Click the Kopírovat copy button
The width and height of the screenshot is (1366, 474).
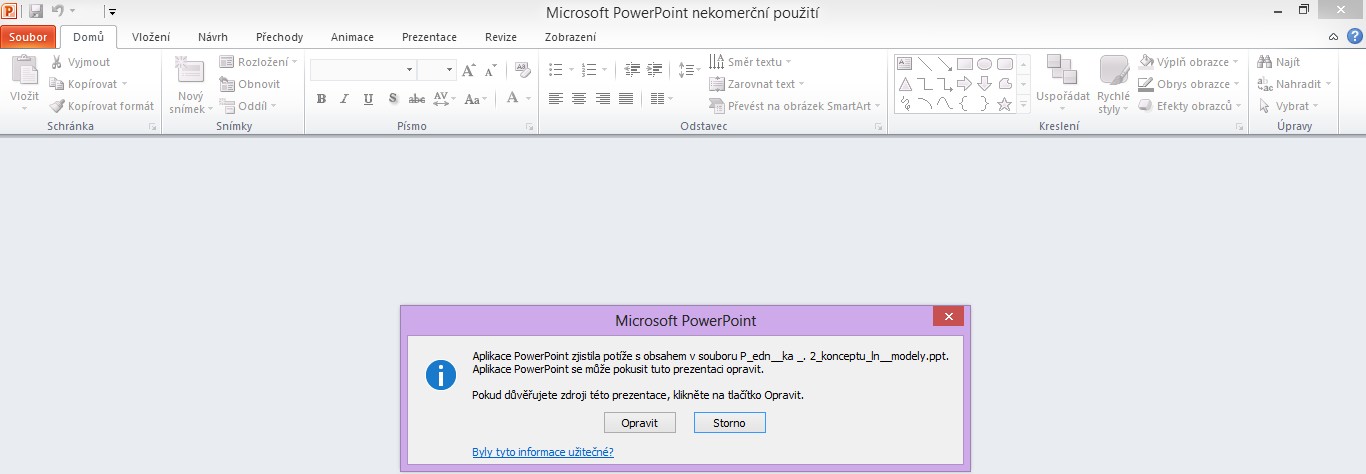(x=88, y=84)
